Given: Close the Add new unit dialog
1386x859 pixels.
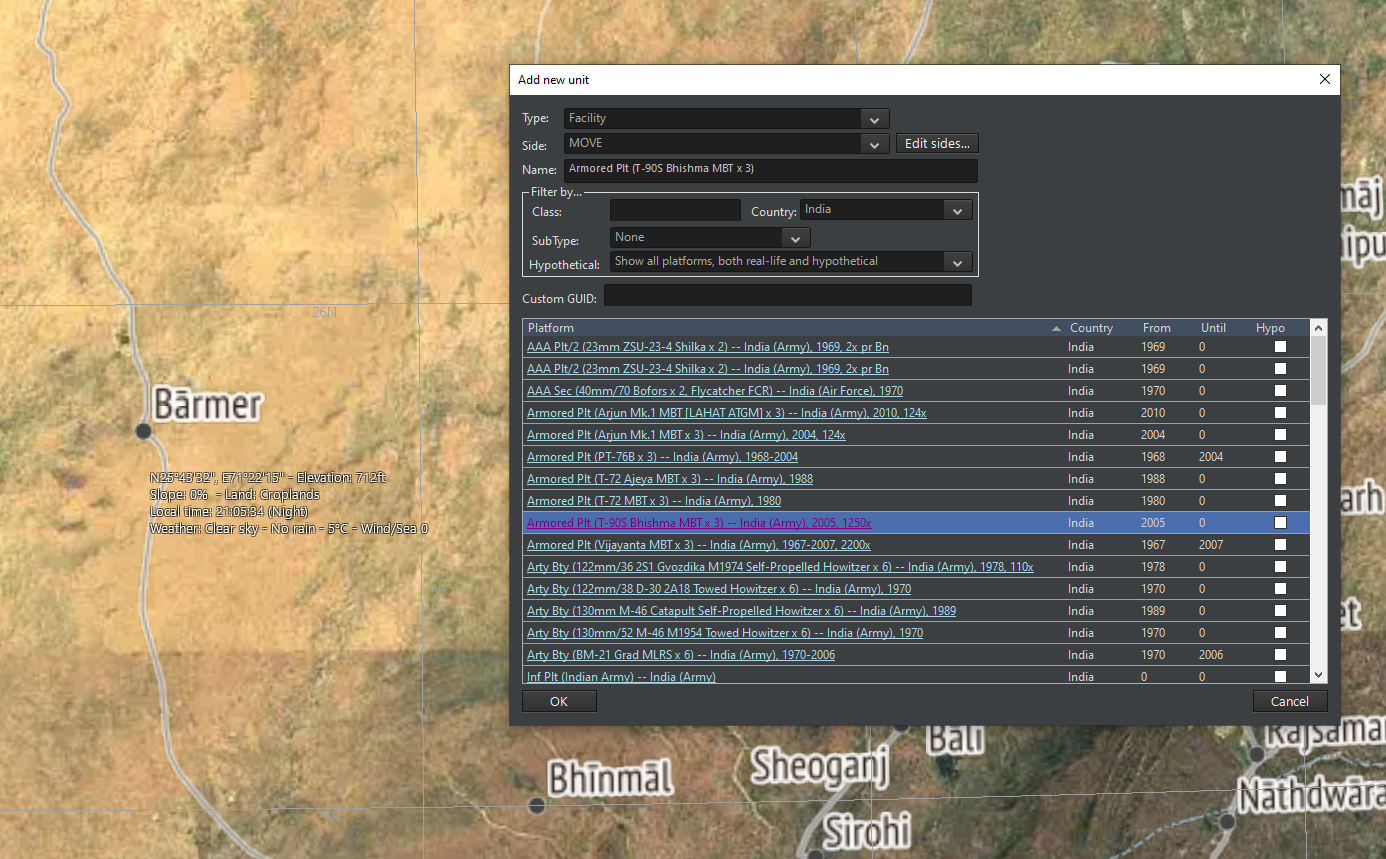Looking at the screenshot, I should pos(1325,79).
